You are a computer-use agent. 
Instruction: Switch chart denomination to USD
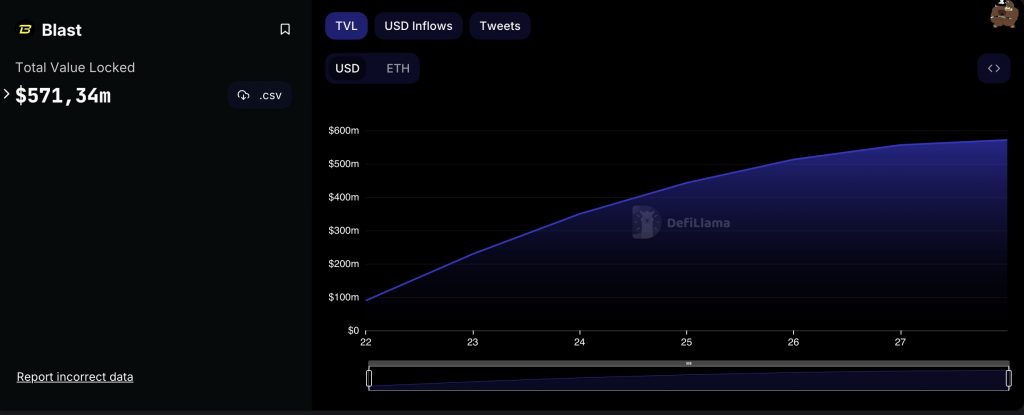click(347, 69)
